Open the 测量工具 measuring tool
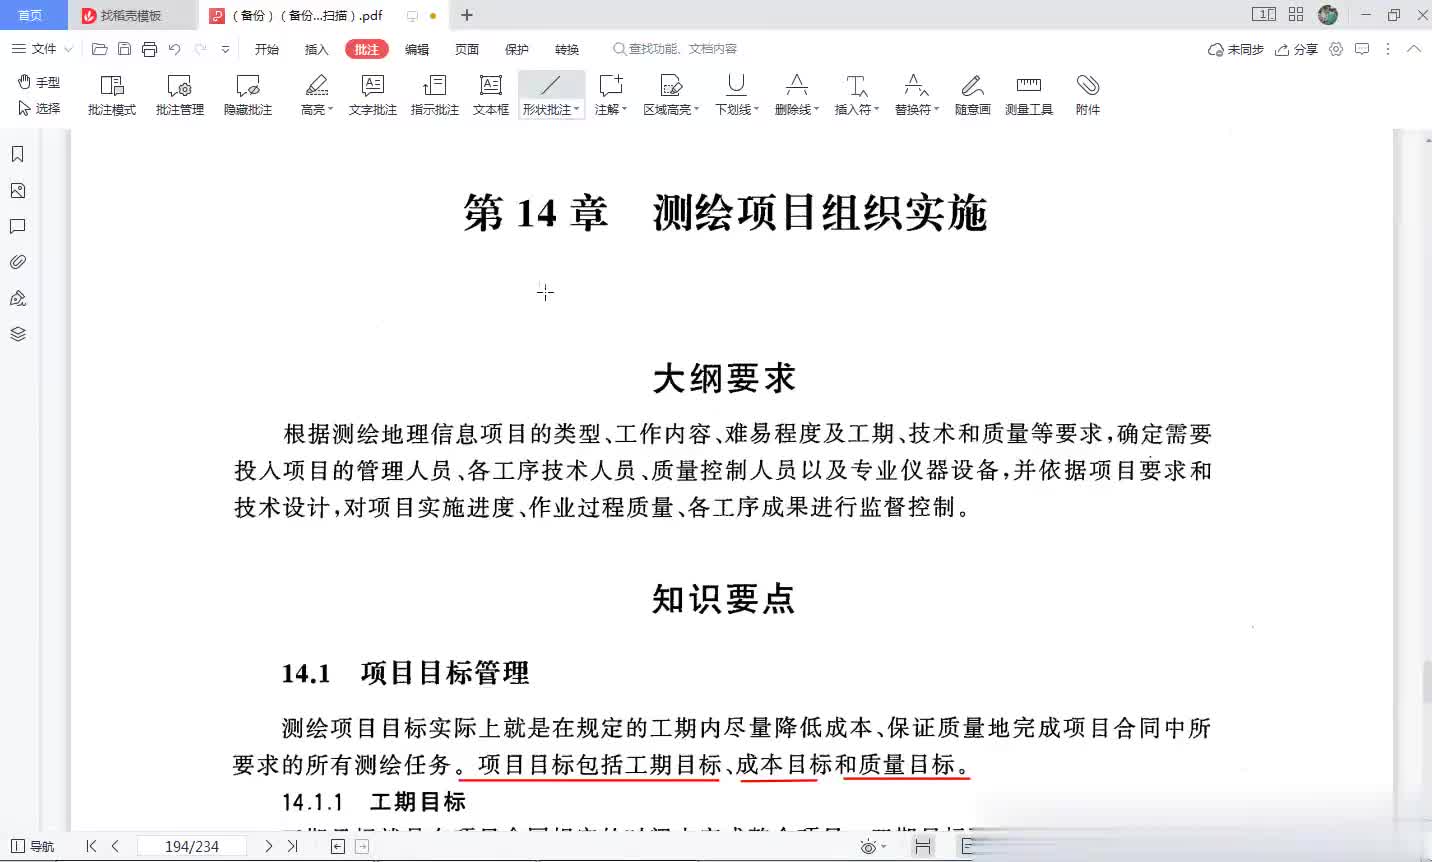This screenshot has height=862, width=1432. [x=1028, y=94]
